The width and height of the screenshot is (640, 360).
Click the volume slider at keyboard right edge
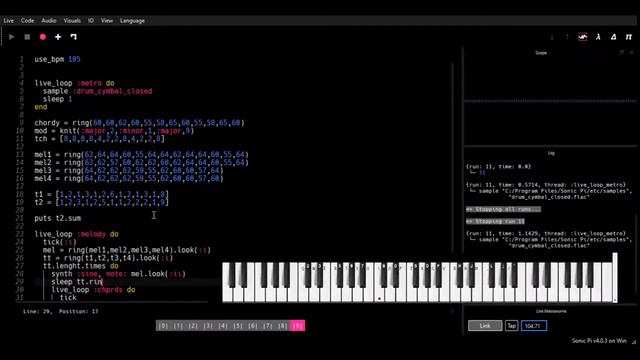coord(615,278)
